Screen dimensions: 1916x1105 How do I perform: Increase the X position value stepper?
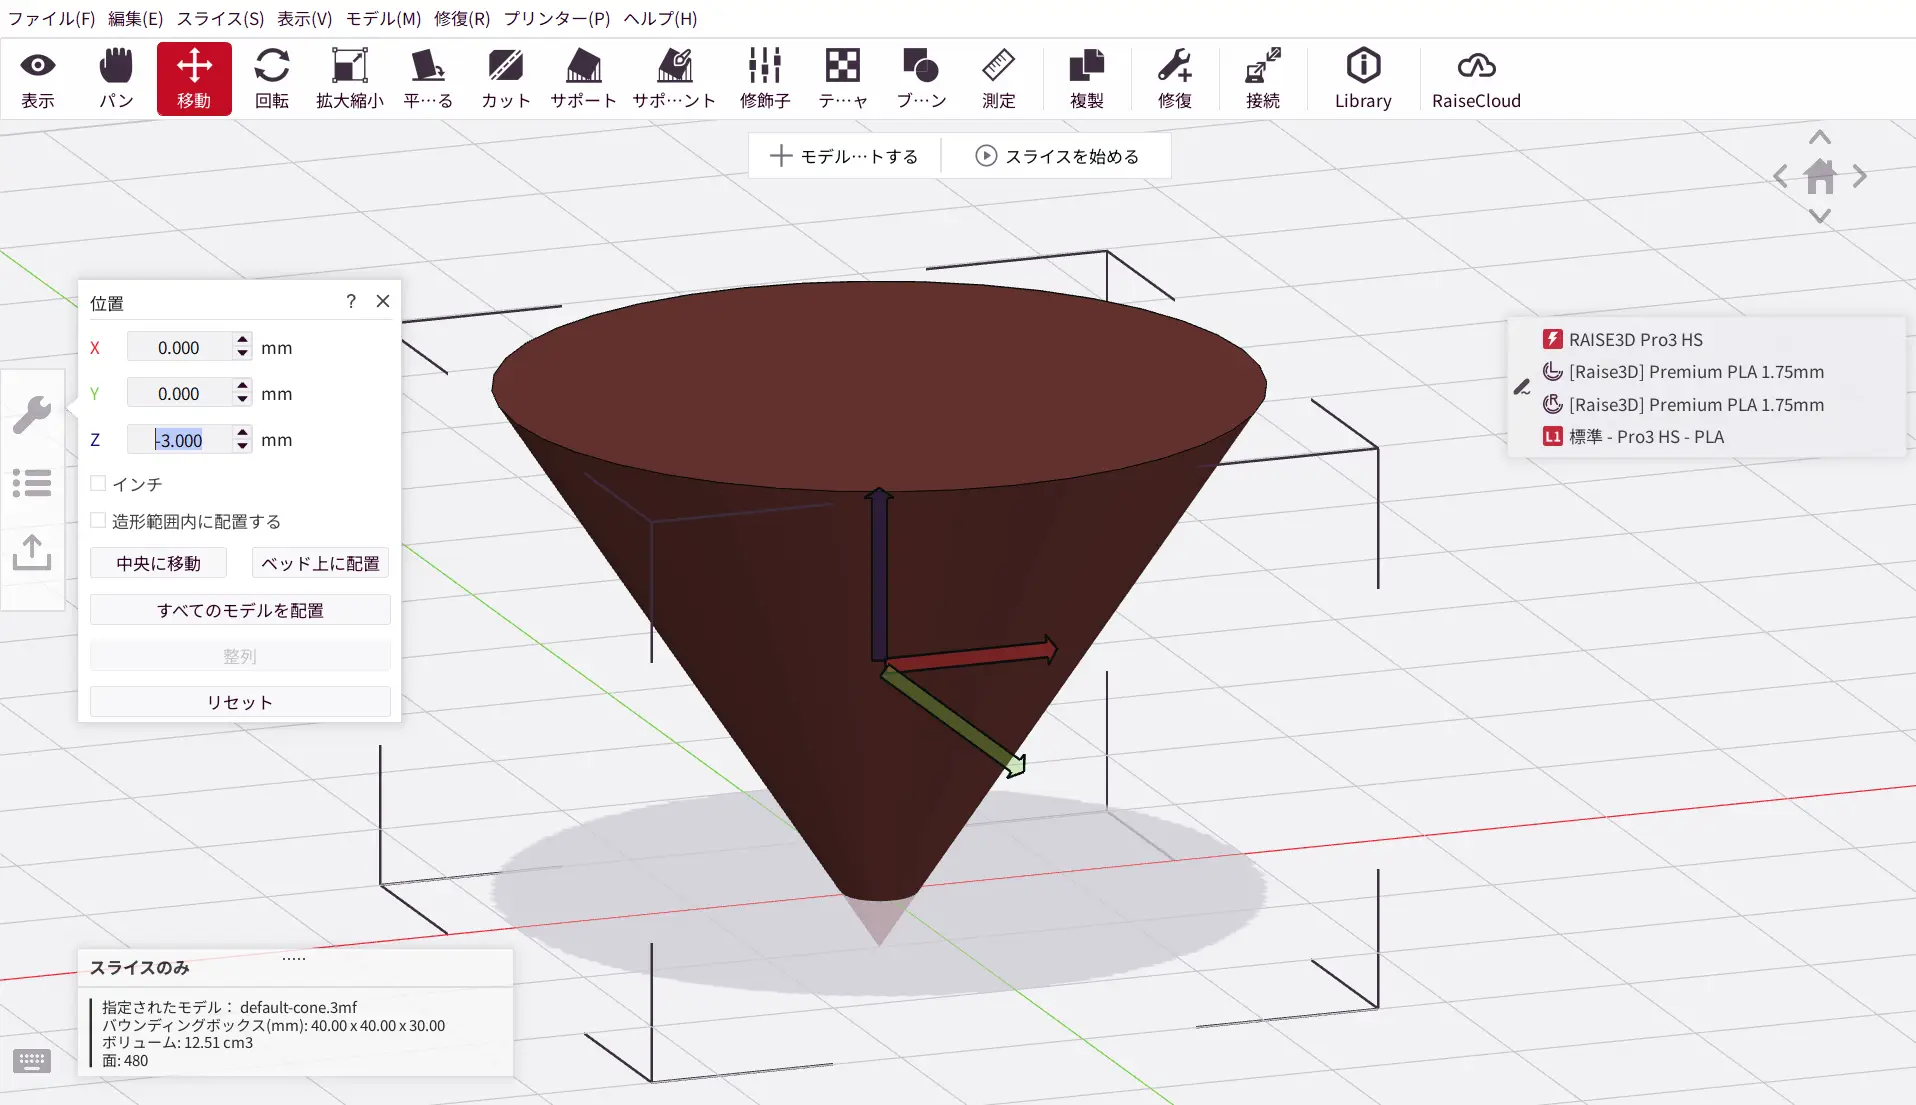pos(242,341)
